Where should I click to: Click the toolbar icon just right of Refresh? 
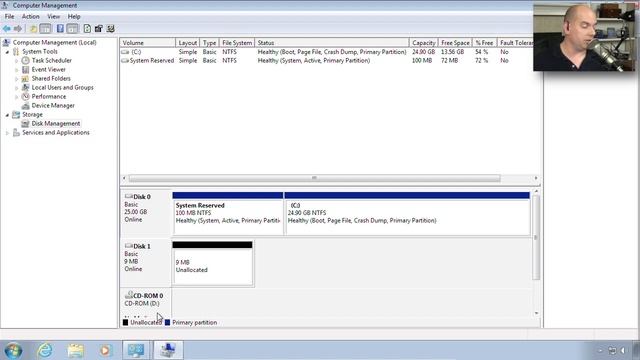[98, 29]
